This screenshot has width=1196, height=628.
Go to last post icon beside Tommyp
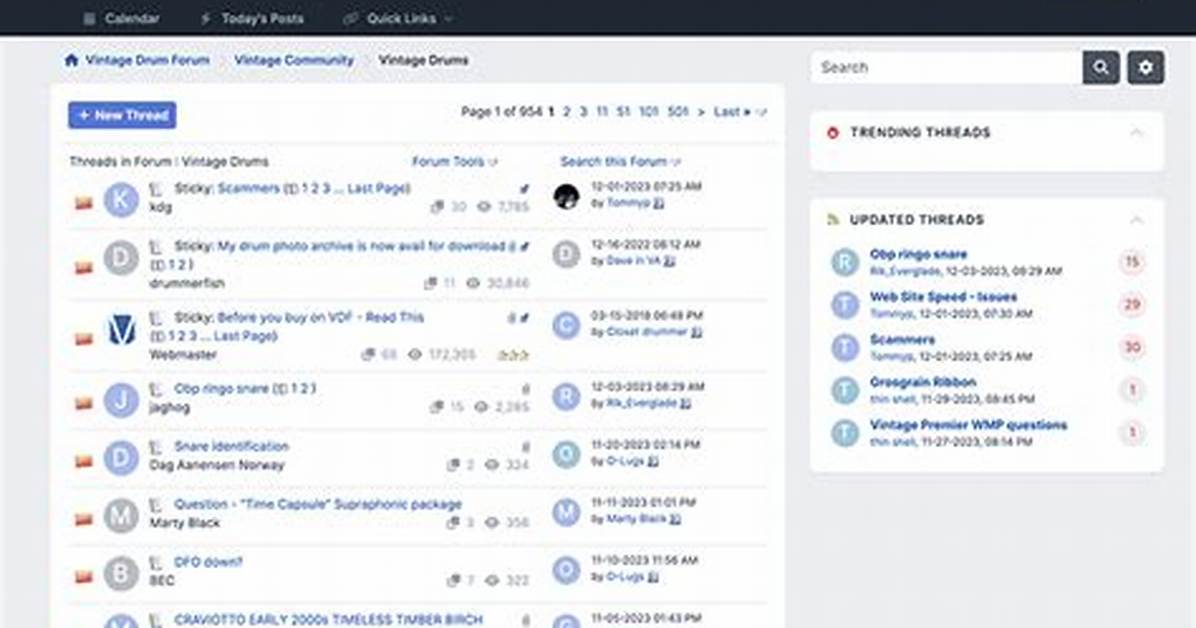659,203
